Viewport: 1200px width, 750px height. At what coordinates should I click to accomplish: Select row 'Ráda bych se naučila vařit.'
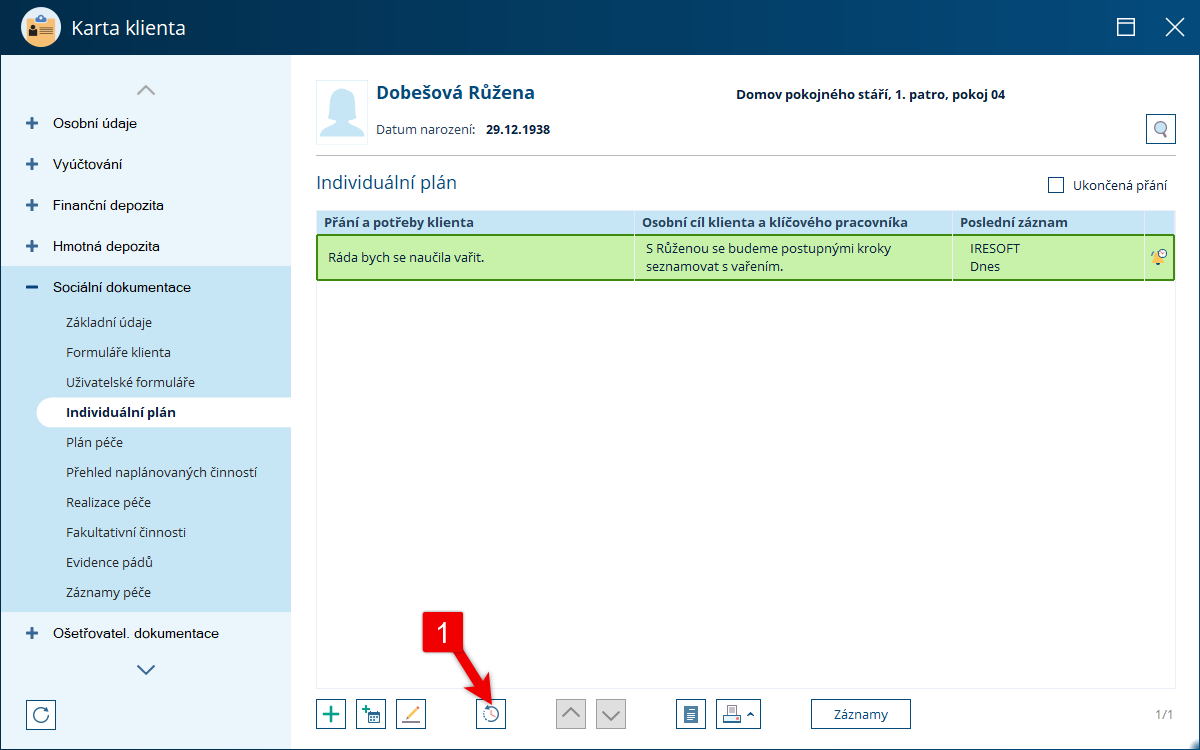pyautogui.click(x=745, y=257)
